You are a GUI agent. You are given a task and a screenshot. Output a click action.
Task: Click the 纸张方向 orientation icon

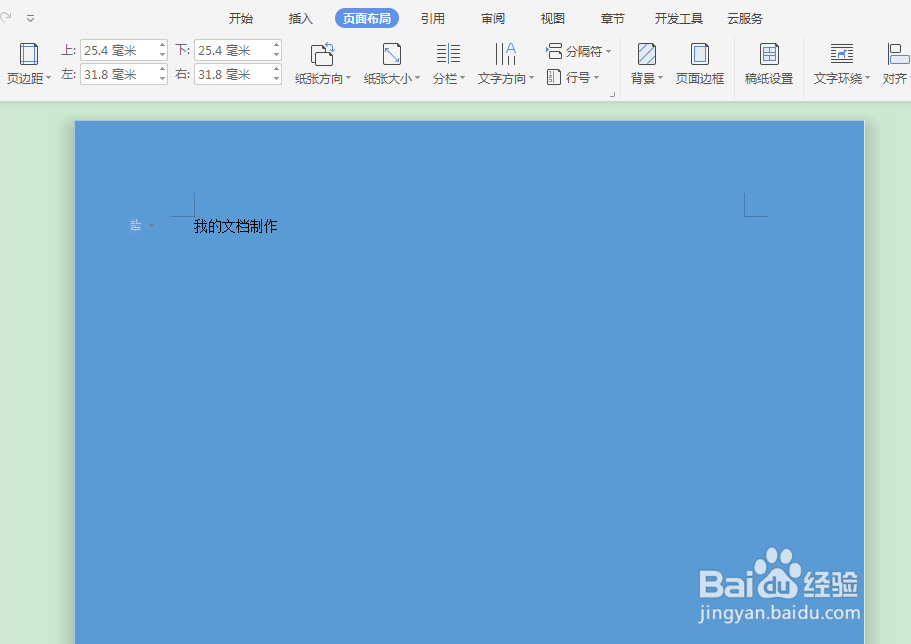pyautogui.click(x=322, y=54)
